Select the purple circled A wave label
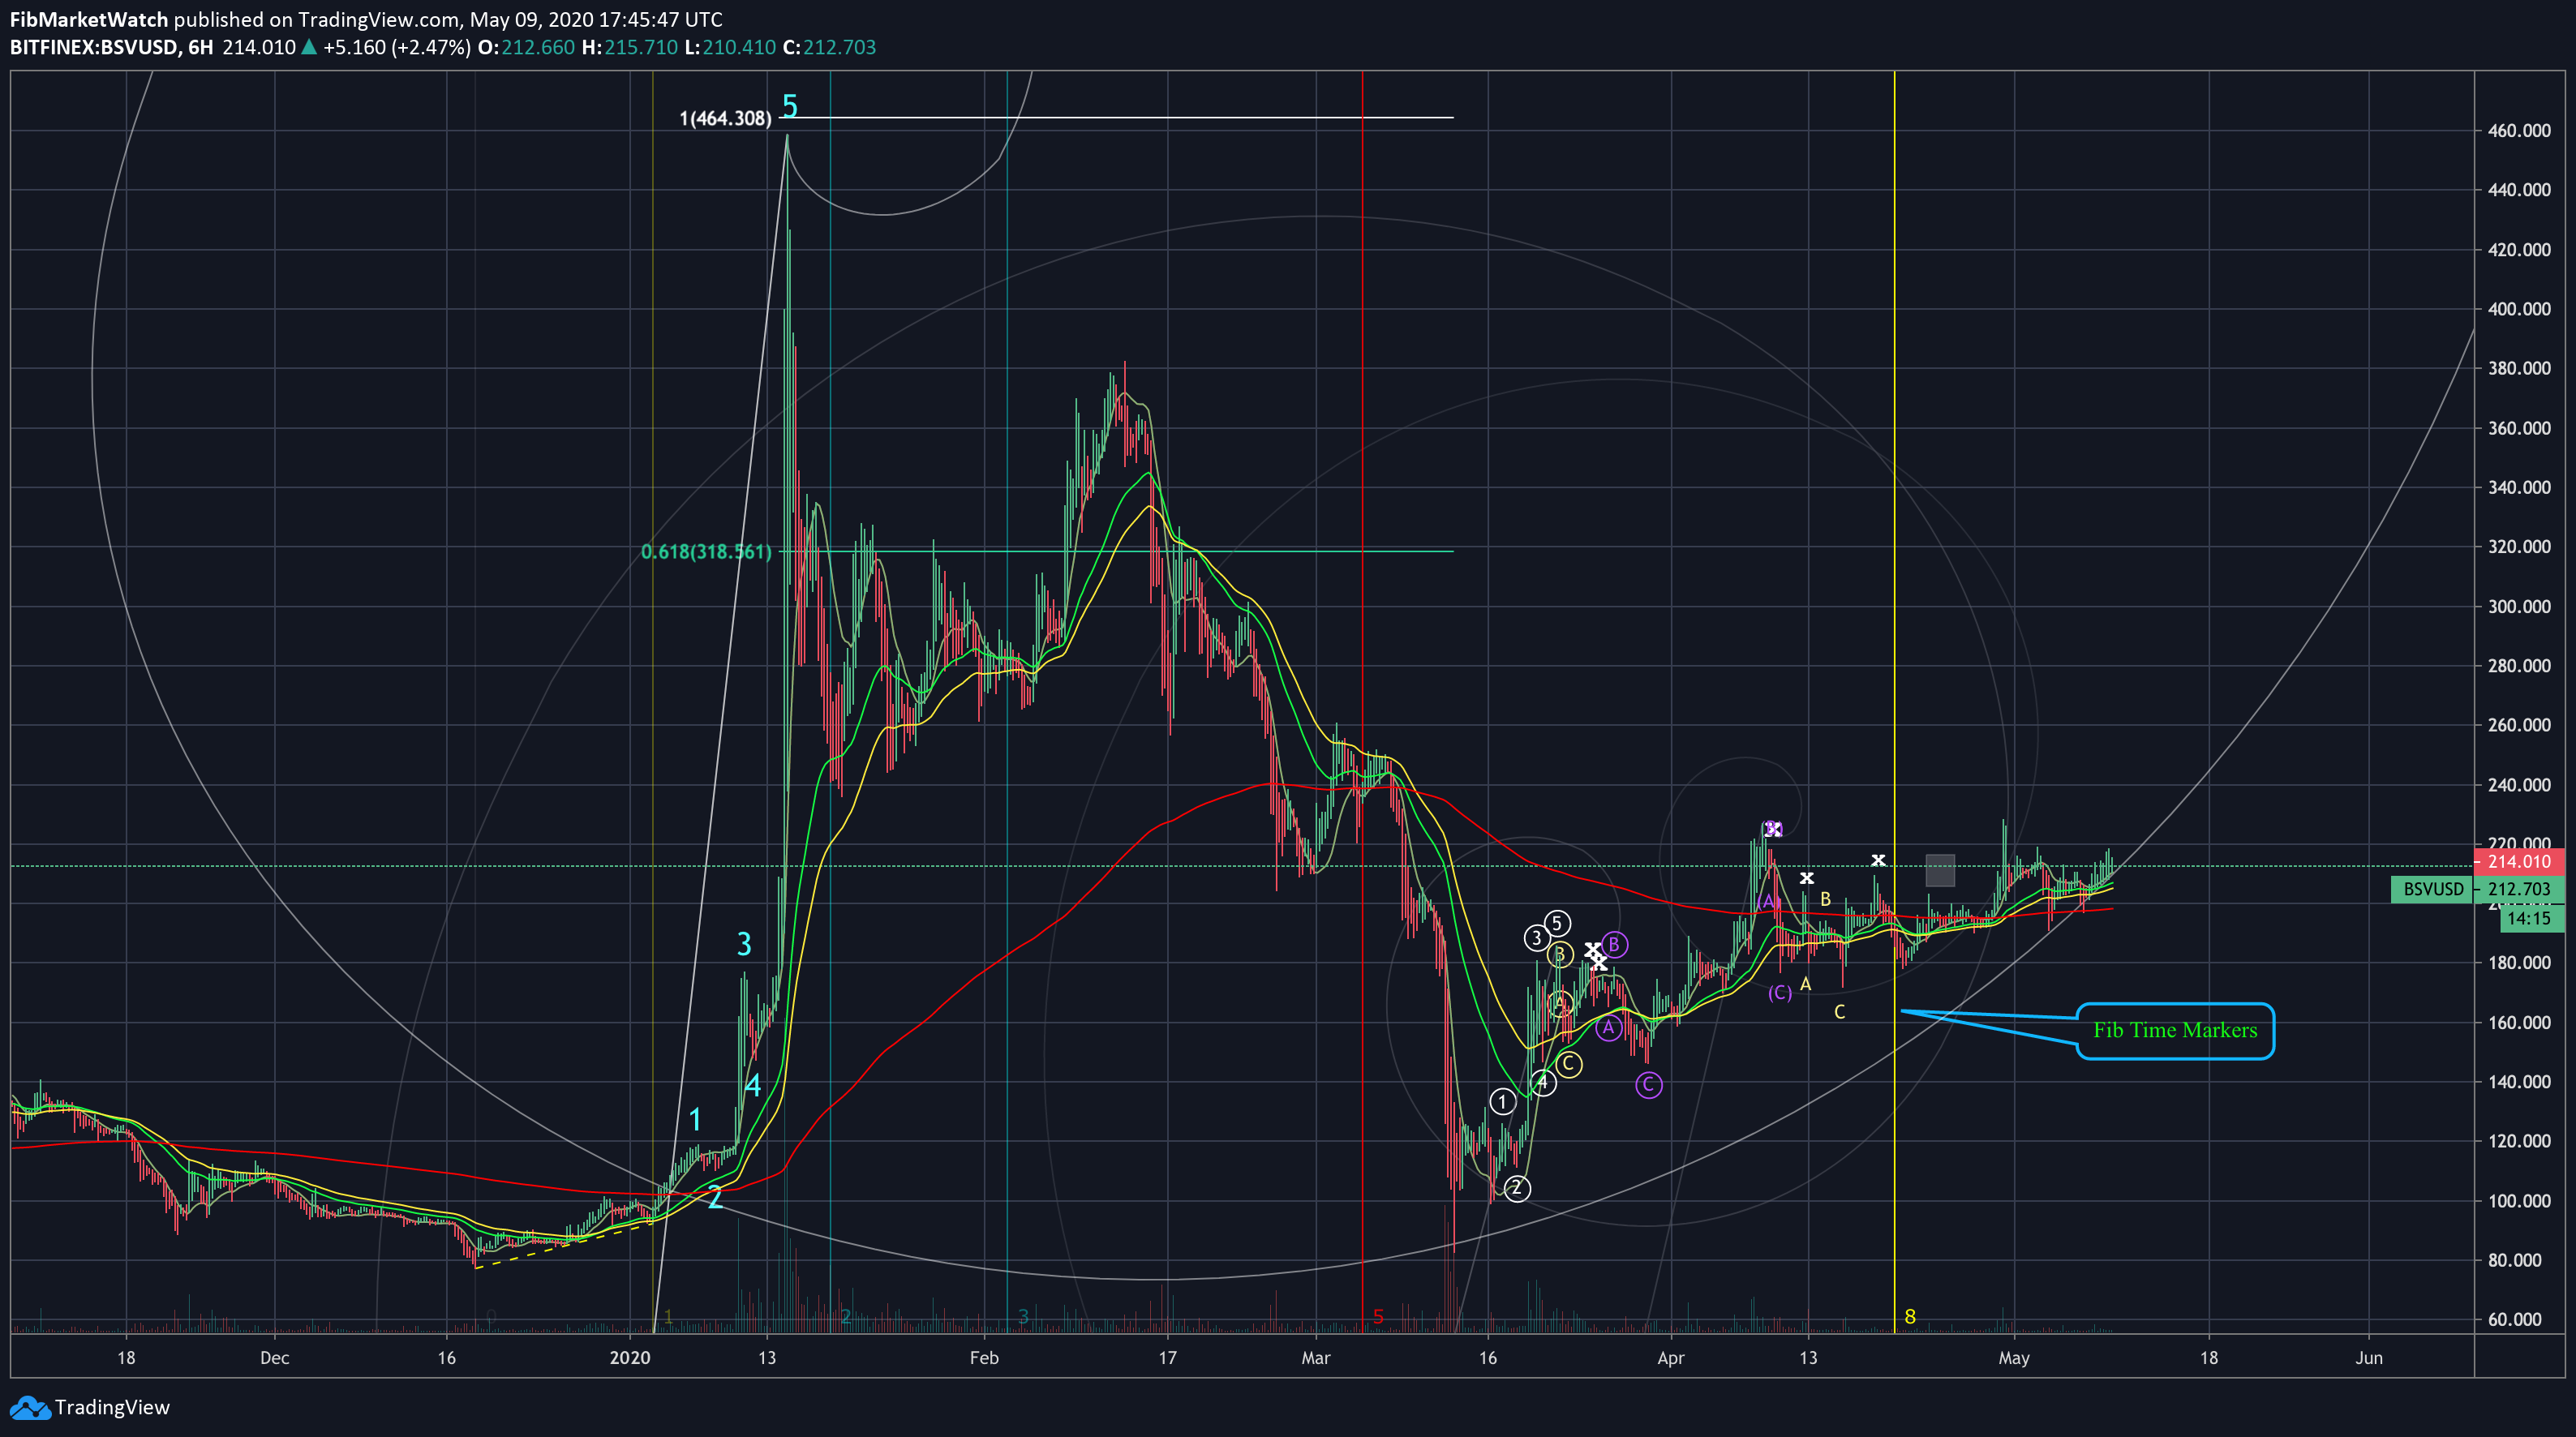This screenshot has height=1437, width=2576. click(x=1608, y=1027)
